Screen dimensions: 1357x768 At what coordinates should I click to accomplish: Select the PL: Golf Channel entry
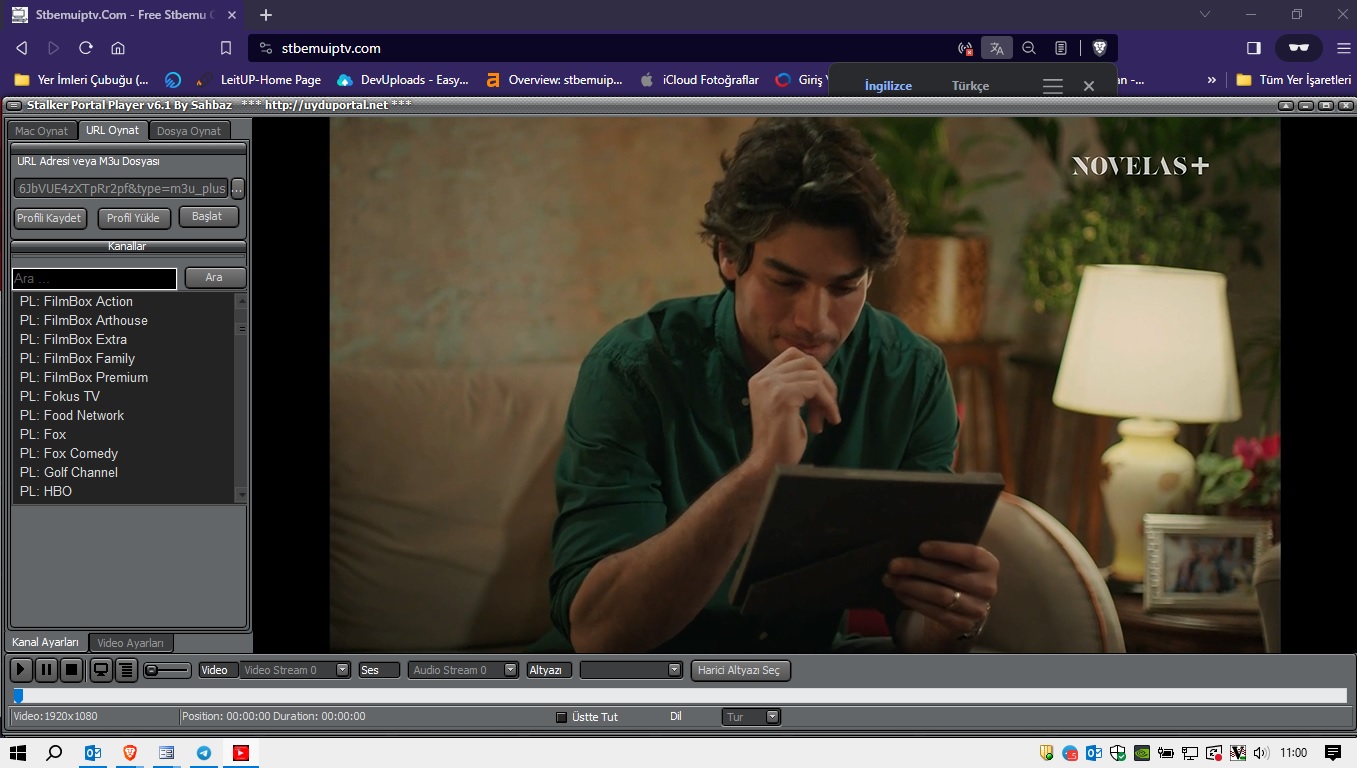(124, 472)
